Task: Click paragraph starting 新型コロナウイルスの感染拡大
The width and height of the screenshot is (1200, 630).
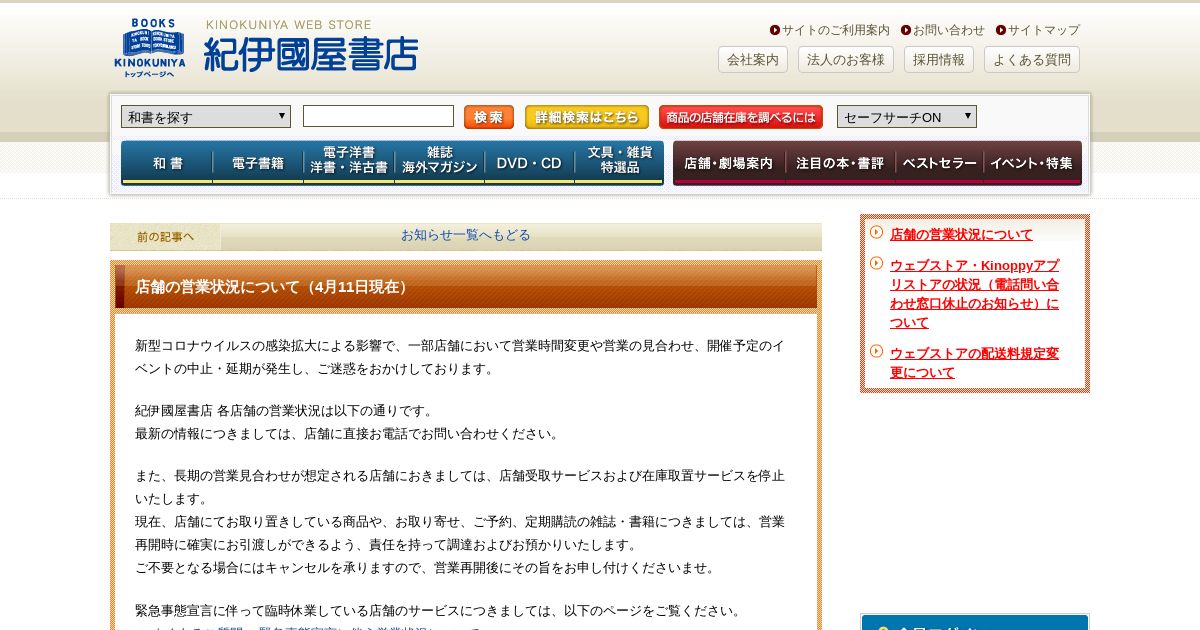Action: [x=460, y=357]
